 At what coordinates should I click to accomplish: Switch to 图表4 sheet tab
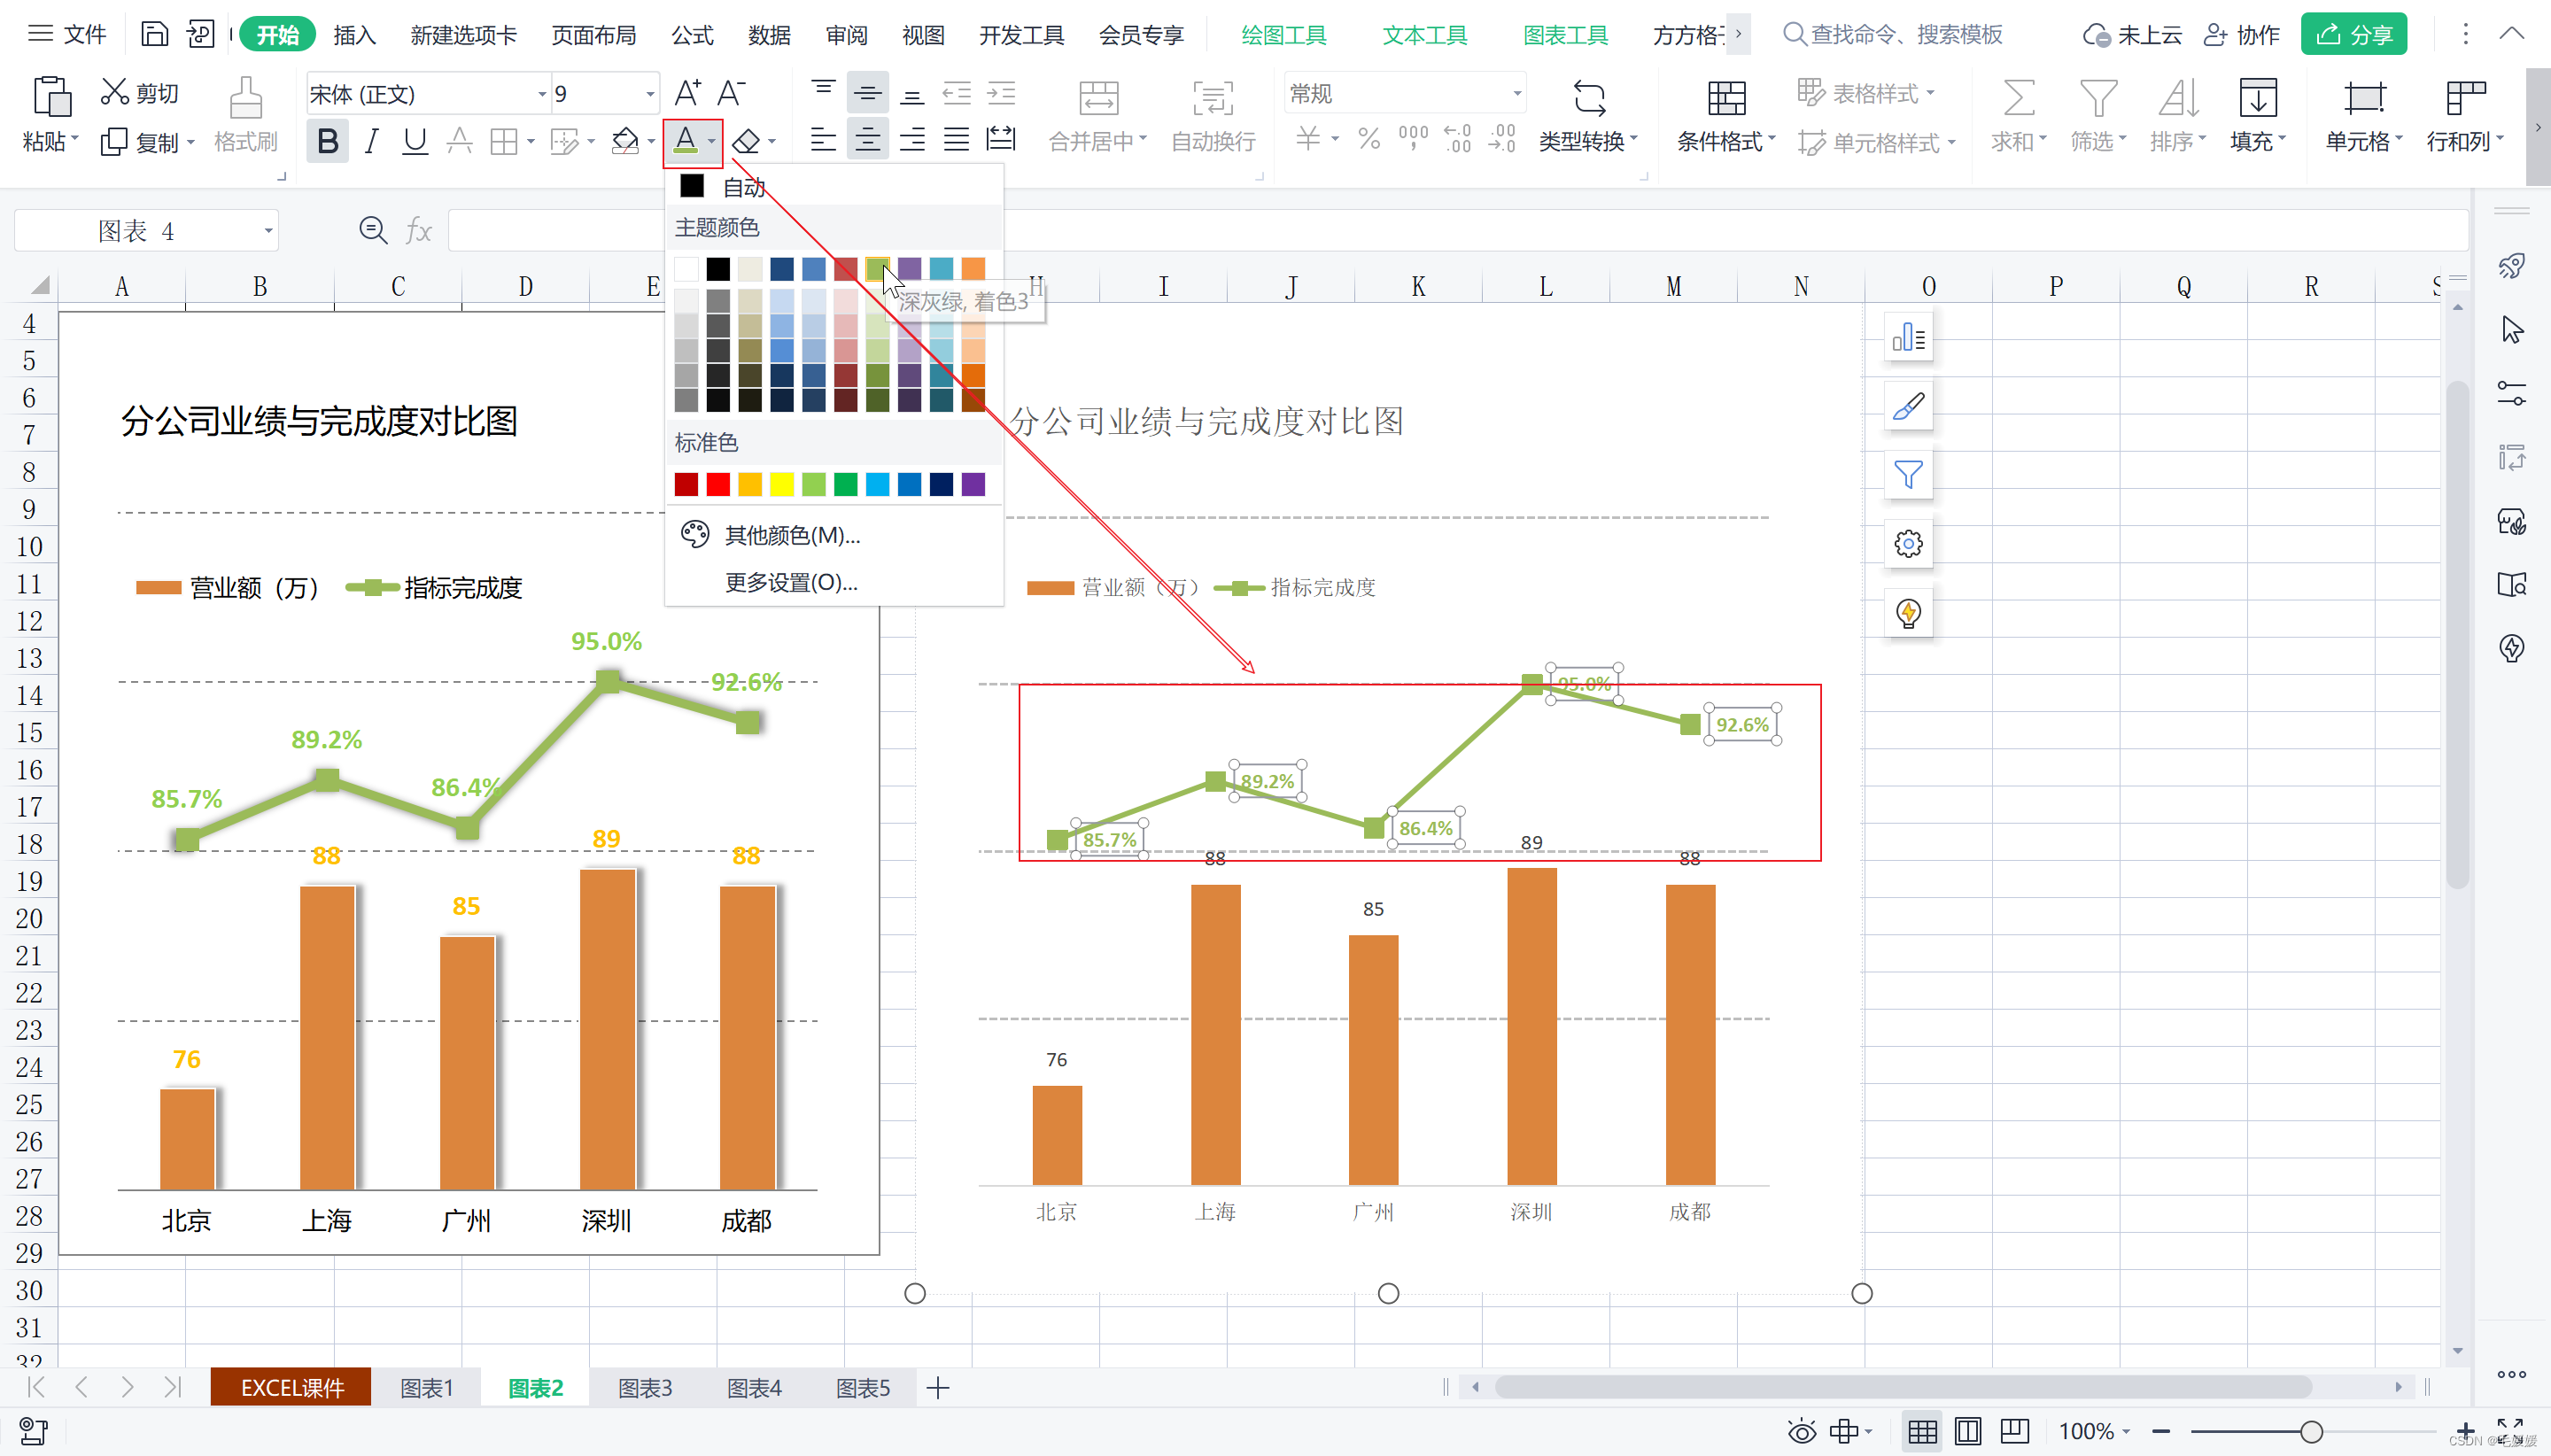pos(750,1384)
